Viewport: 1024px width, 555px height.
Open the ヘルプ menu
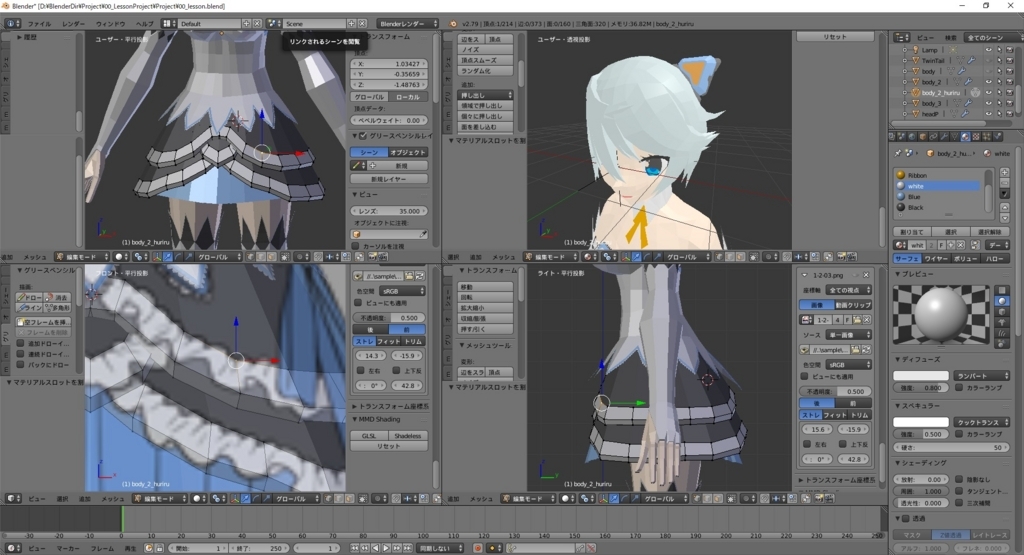click(x=144, y=24)
